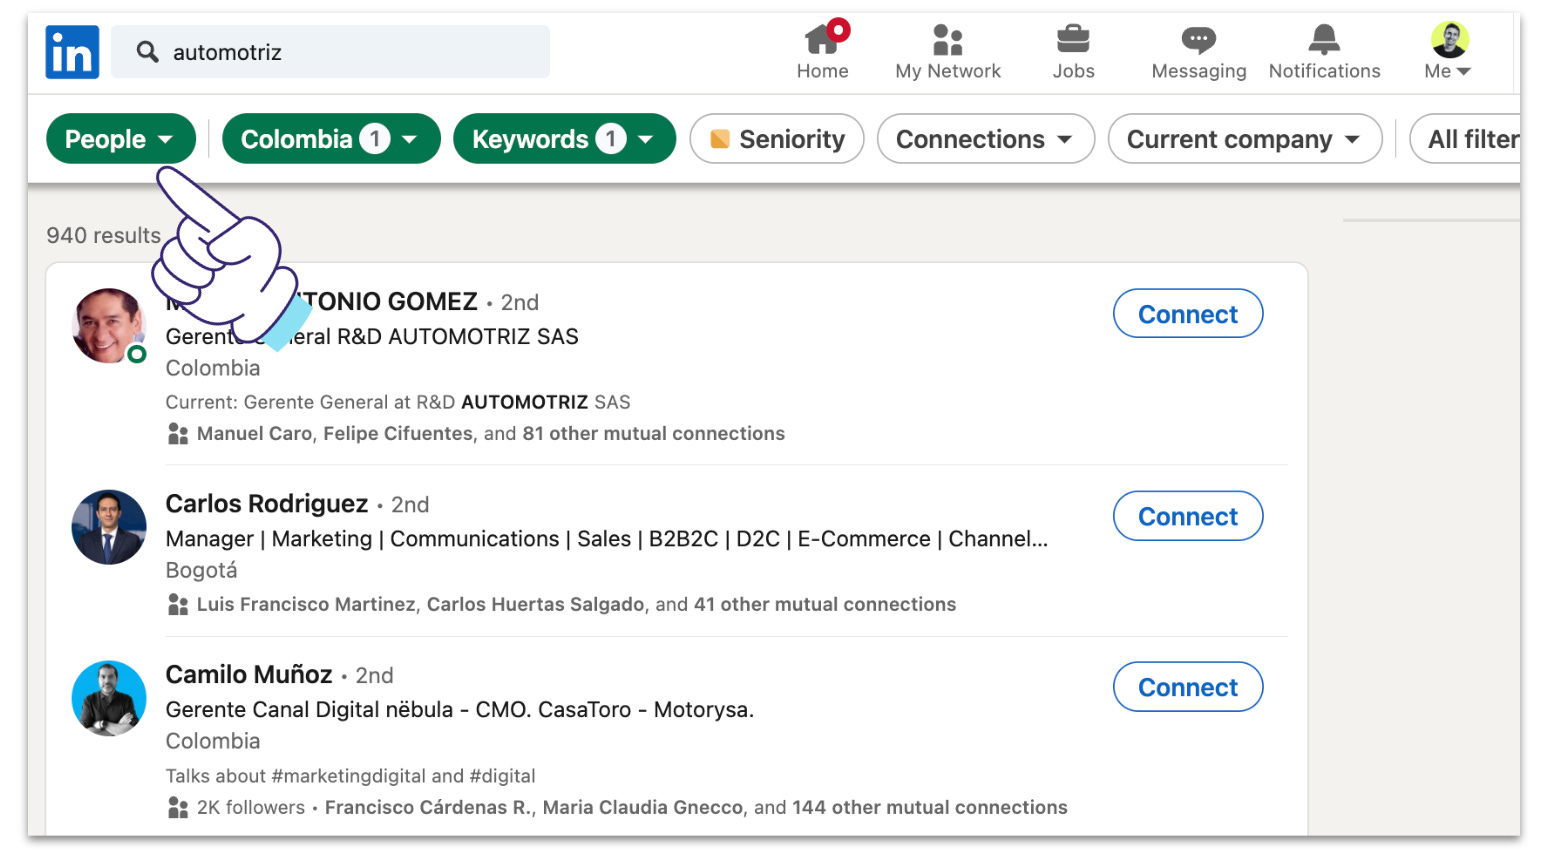Screen dimensions: 1546x862
Task: Open the Me profile menu
Action: click(x=1448, y=52)
